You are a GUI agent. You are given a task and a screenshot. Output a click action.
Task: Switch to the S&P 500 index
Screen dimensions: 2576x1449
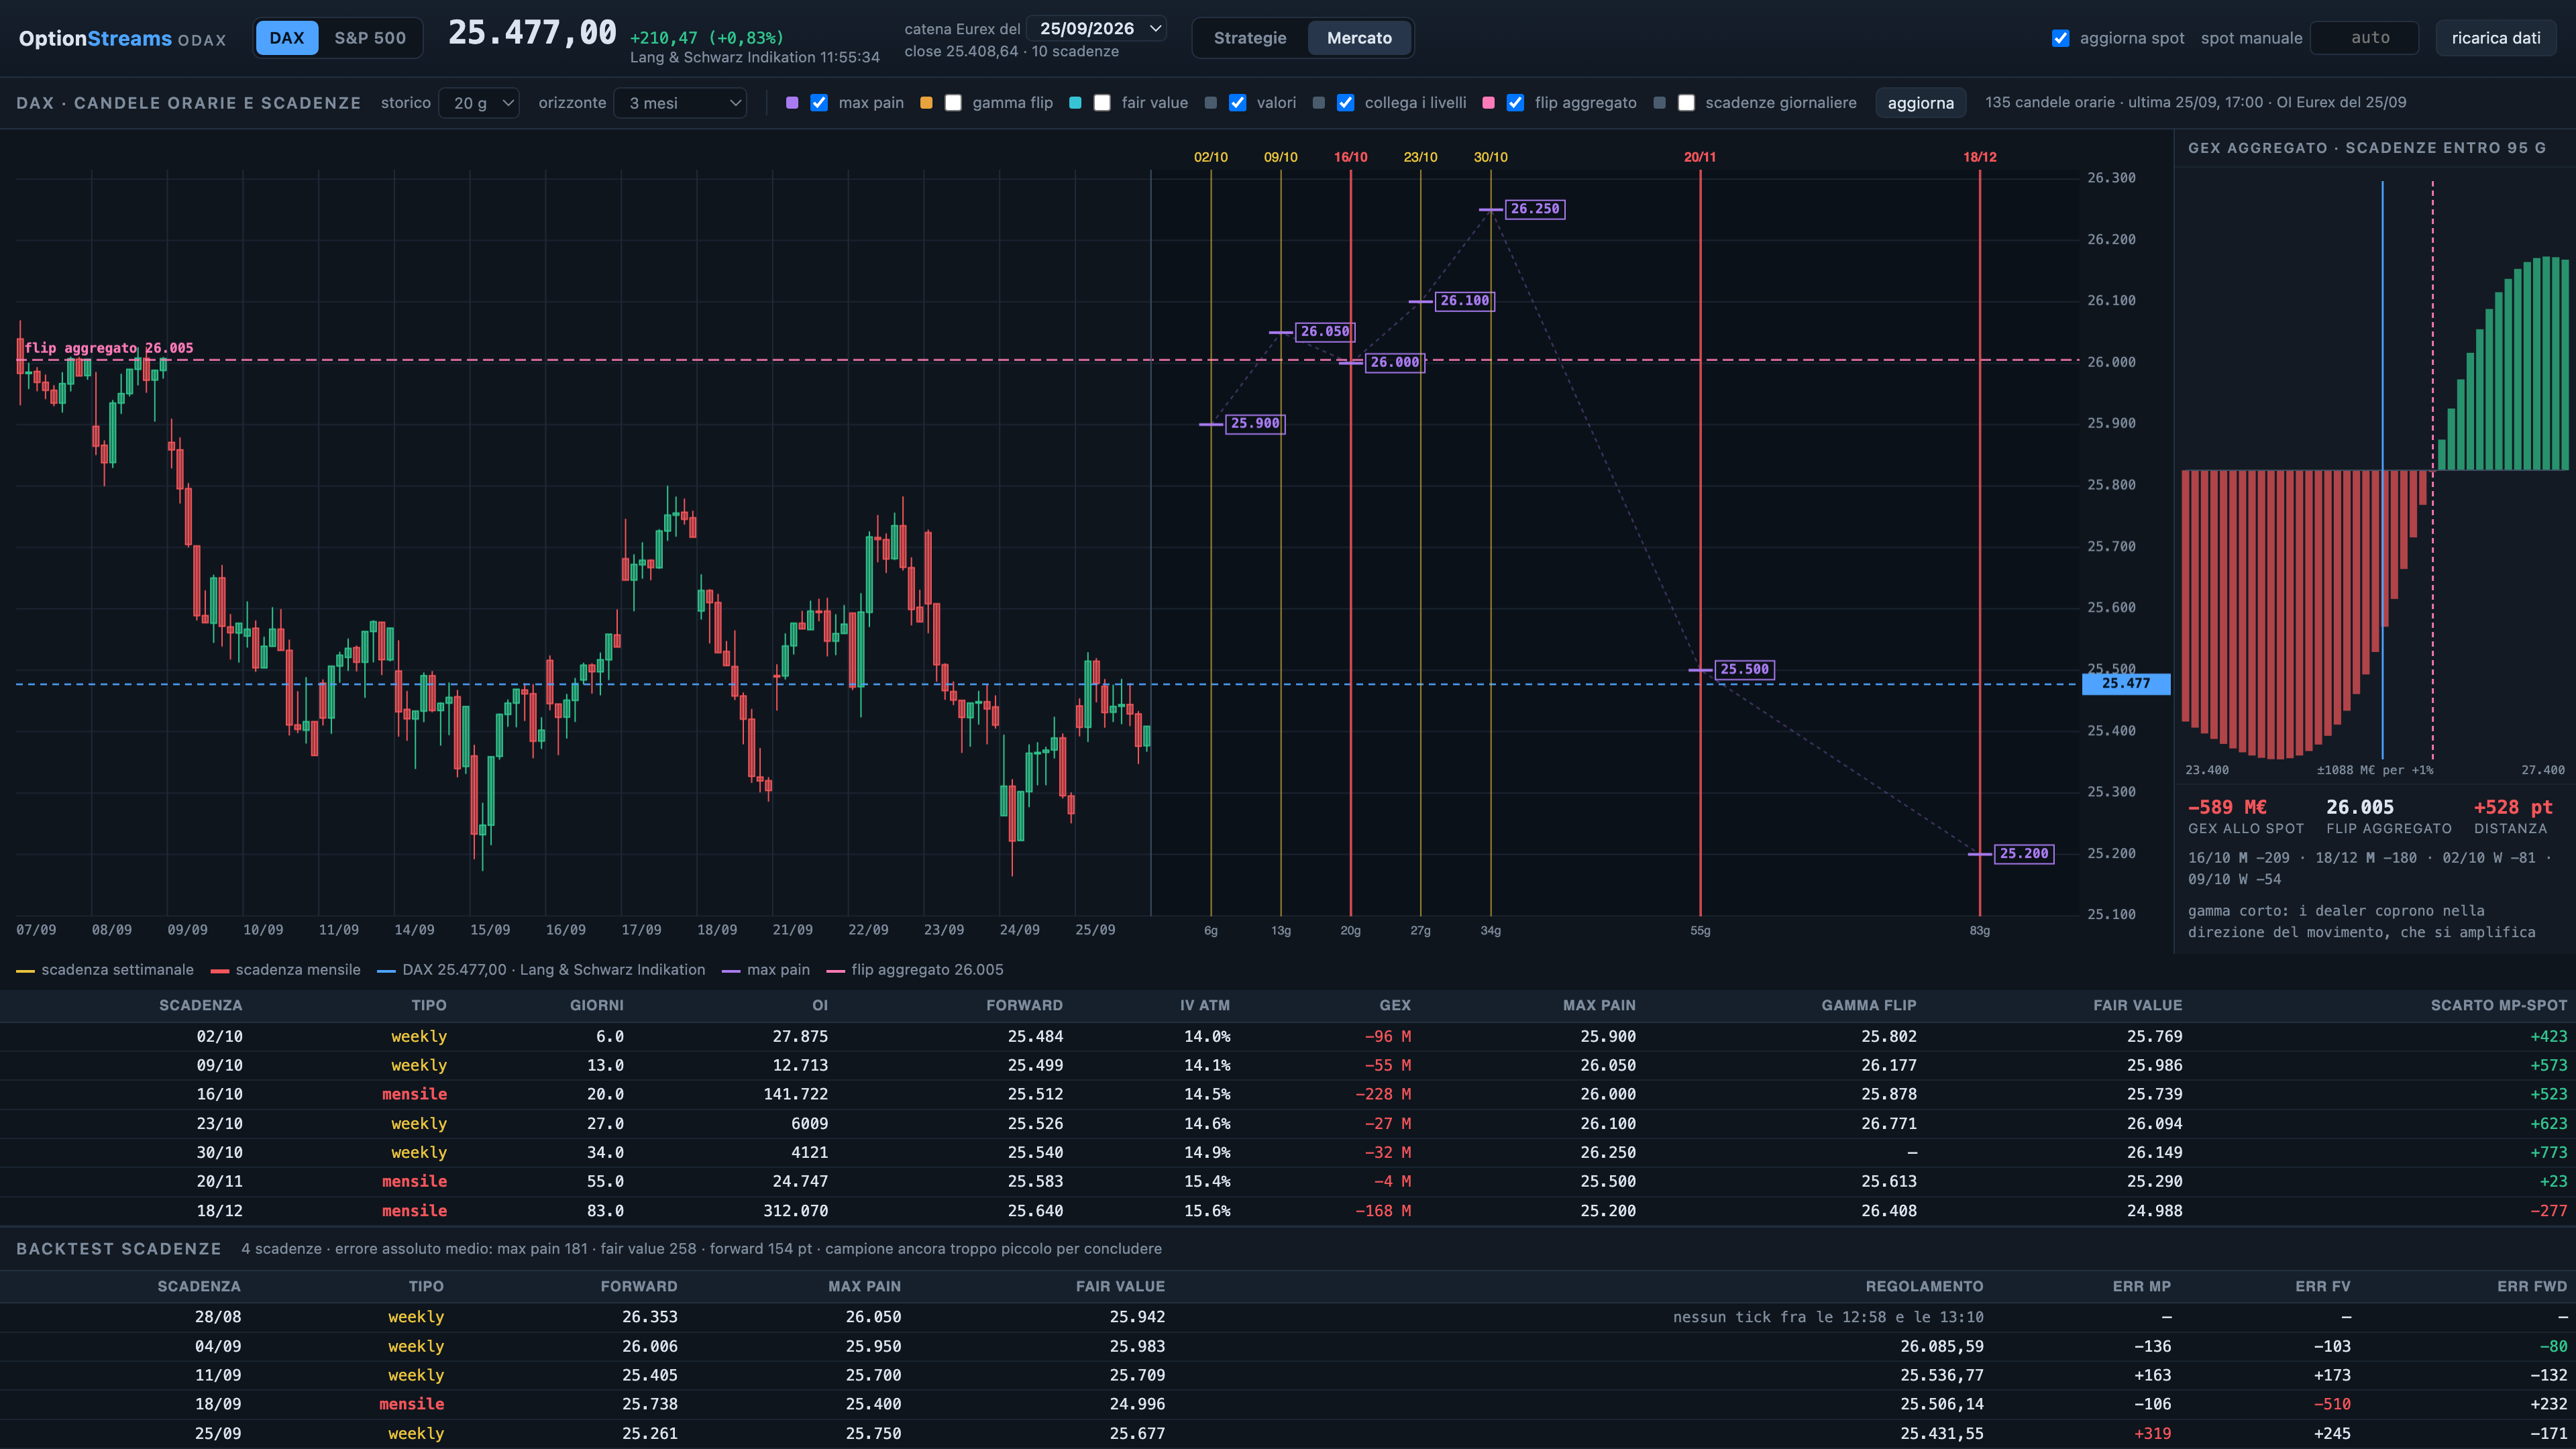[x=370, y=38]
